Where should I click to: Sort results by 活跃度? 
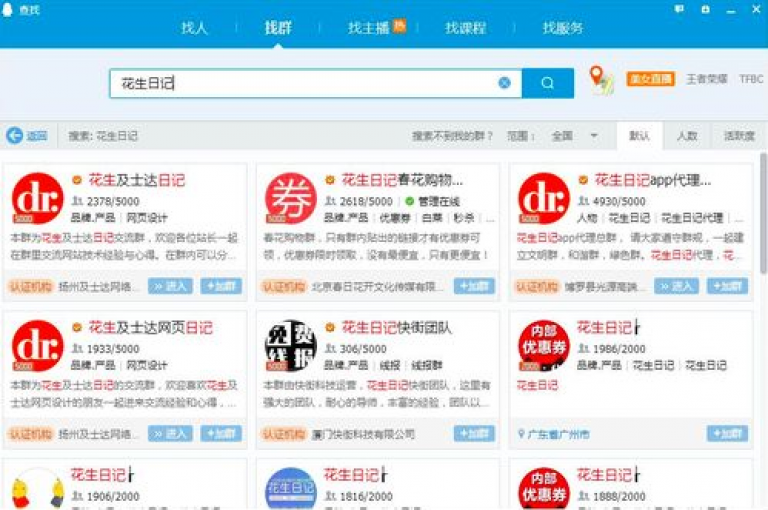pos(739,136)
